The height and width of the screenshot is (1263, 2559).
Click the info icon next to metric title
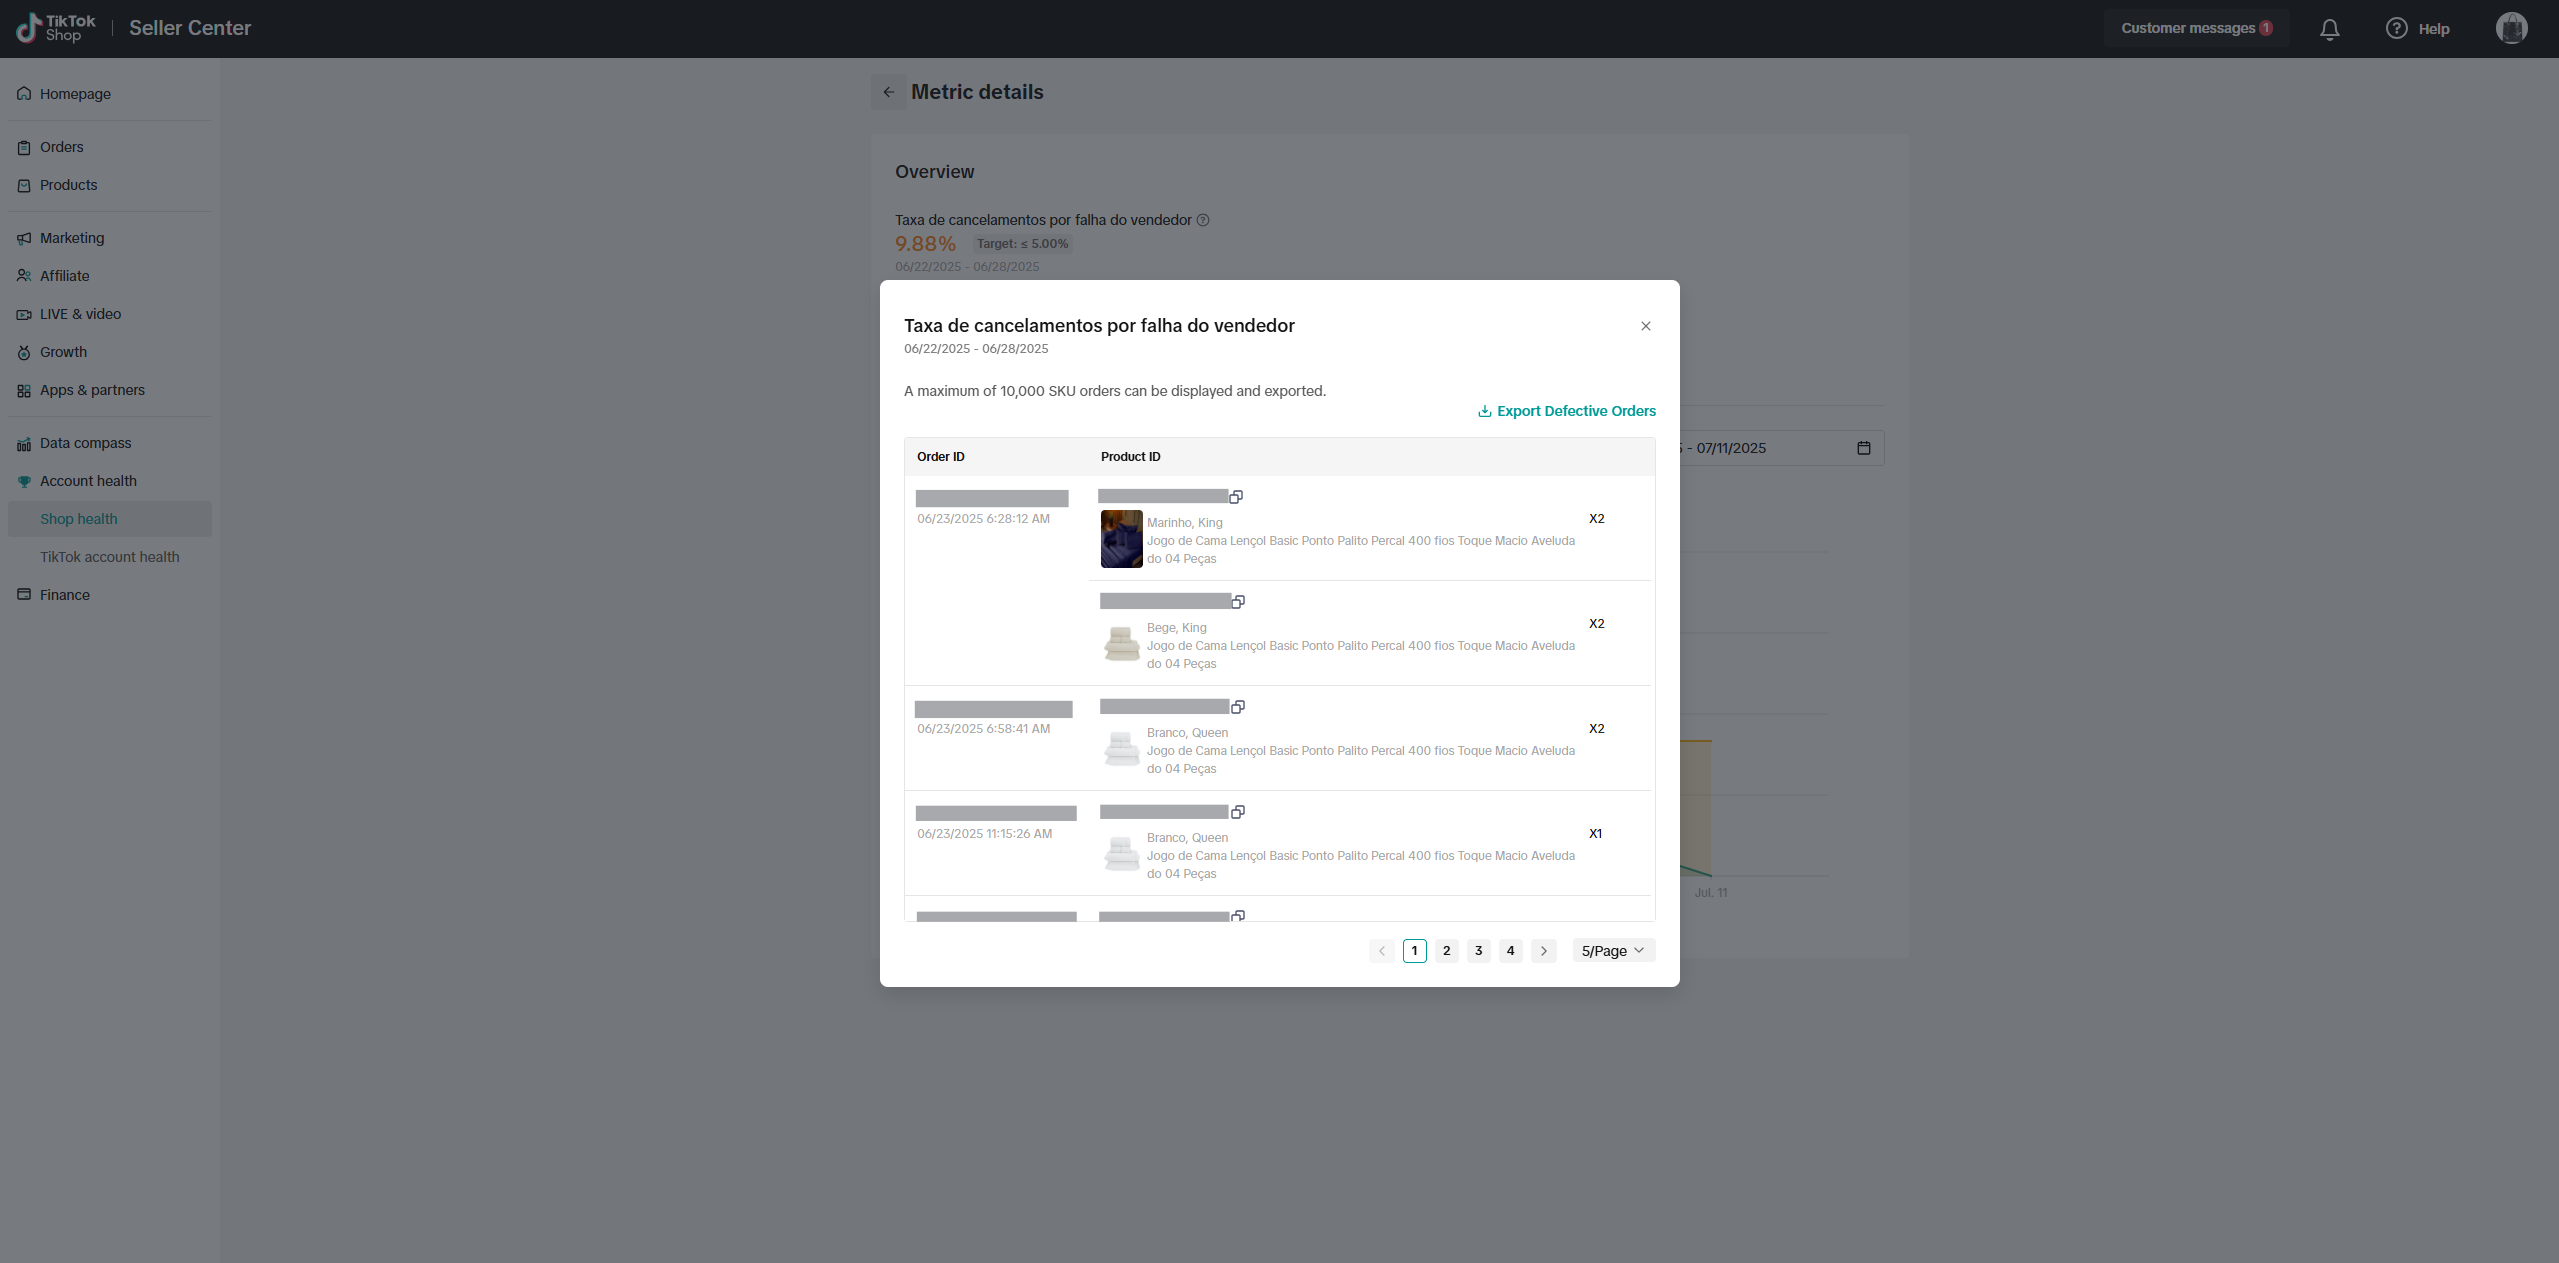pyautogui.click(x=1203, y=220)
